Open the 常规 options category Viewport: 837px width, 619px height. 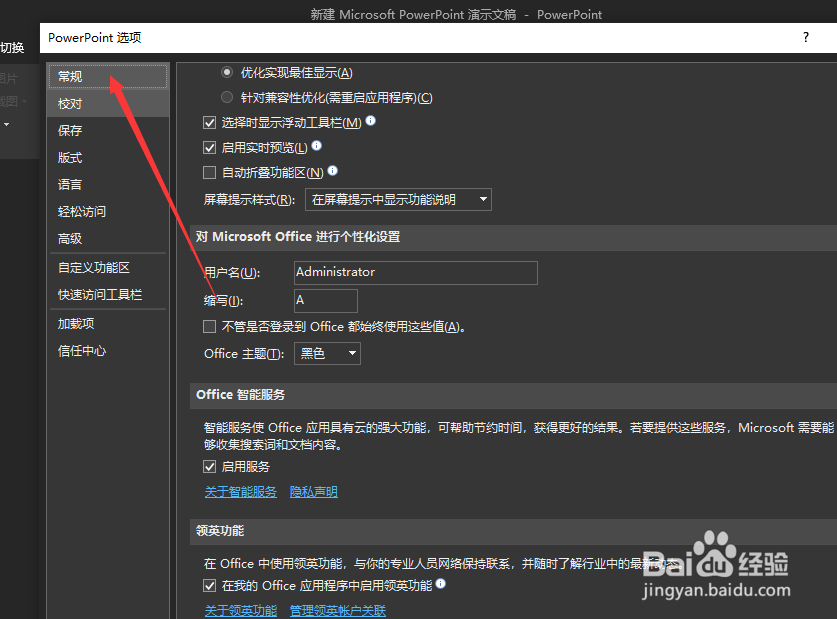point(108,76)
